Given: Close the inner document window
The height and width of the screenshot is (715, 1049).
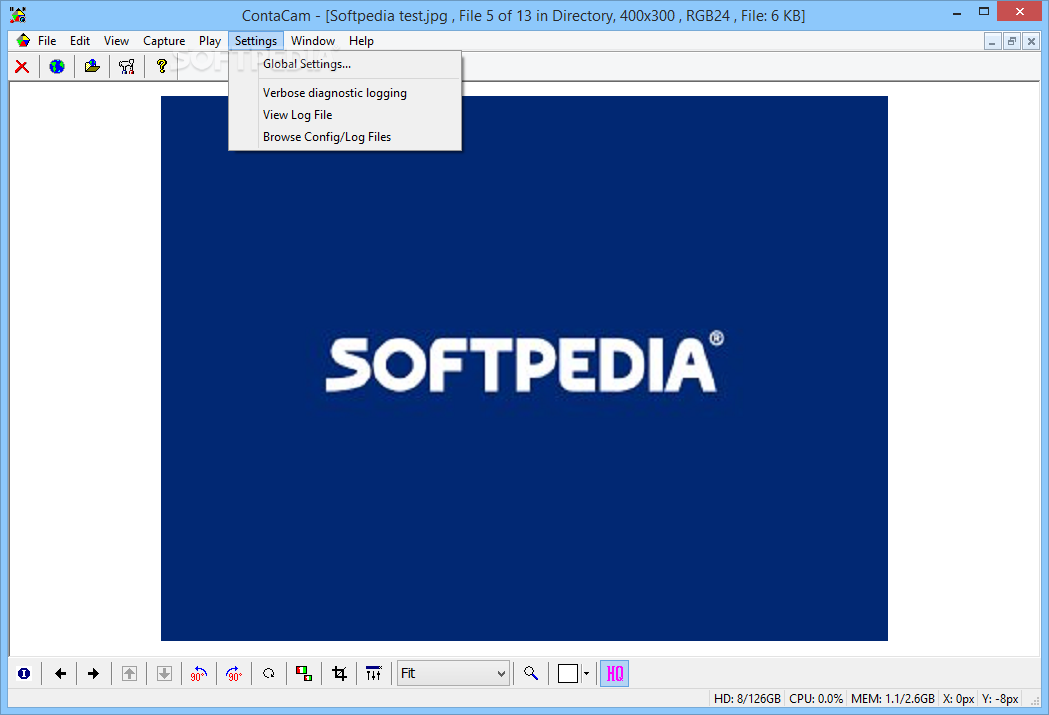Looking at the screenshot, I should pos(1032,41).
